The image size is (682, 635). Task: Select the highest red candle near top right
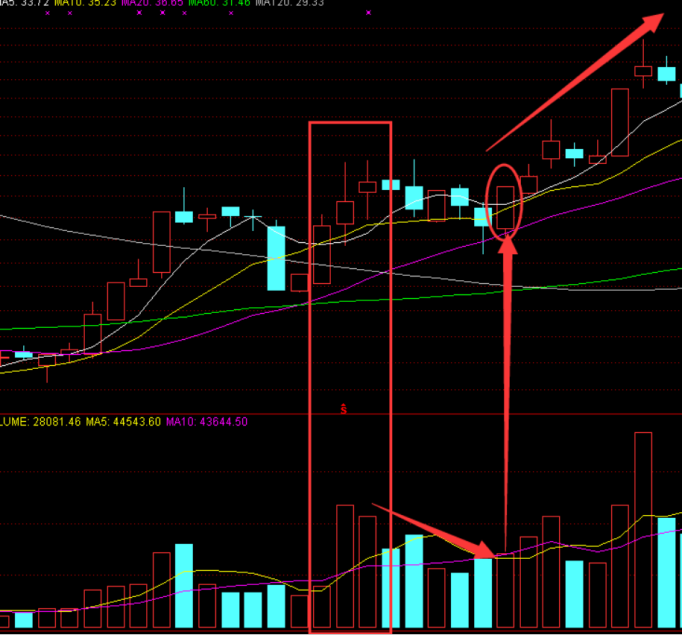pos(643,71)
